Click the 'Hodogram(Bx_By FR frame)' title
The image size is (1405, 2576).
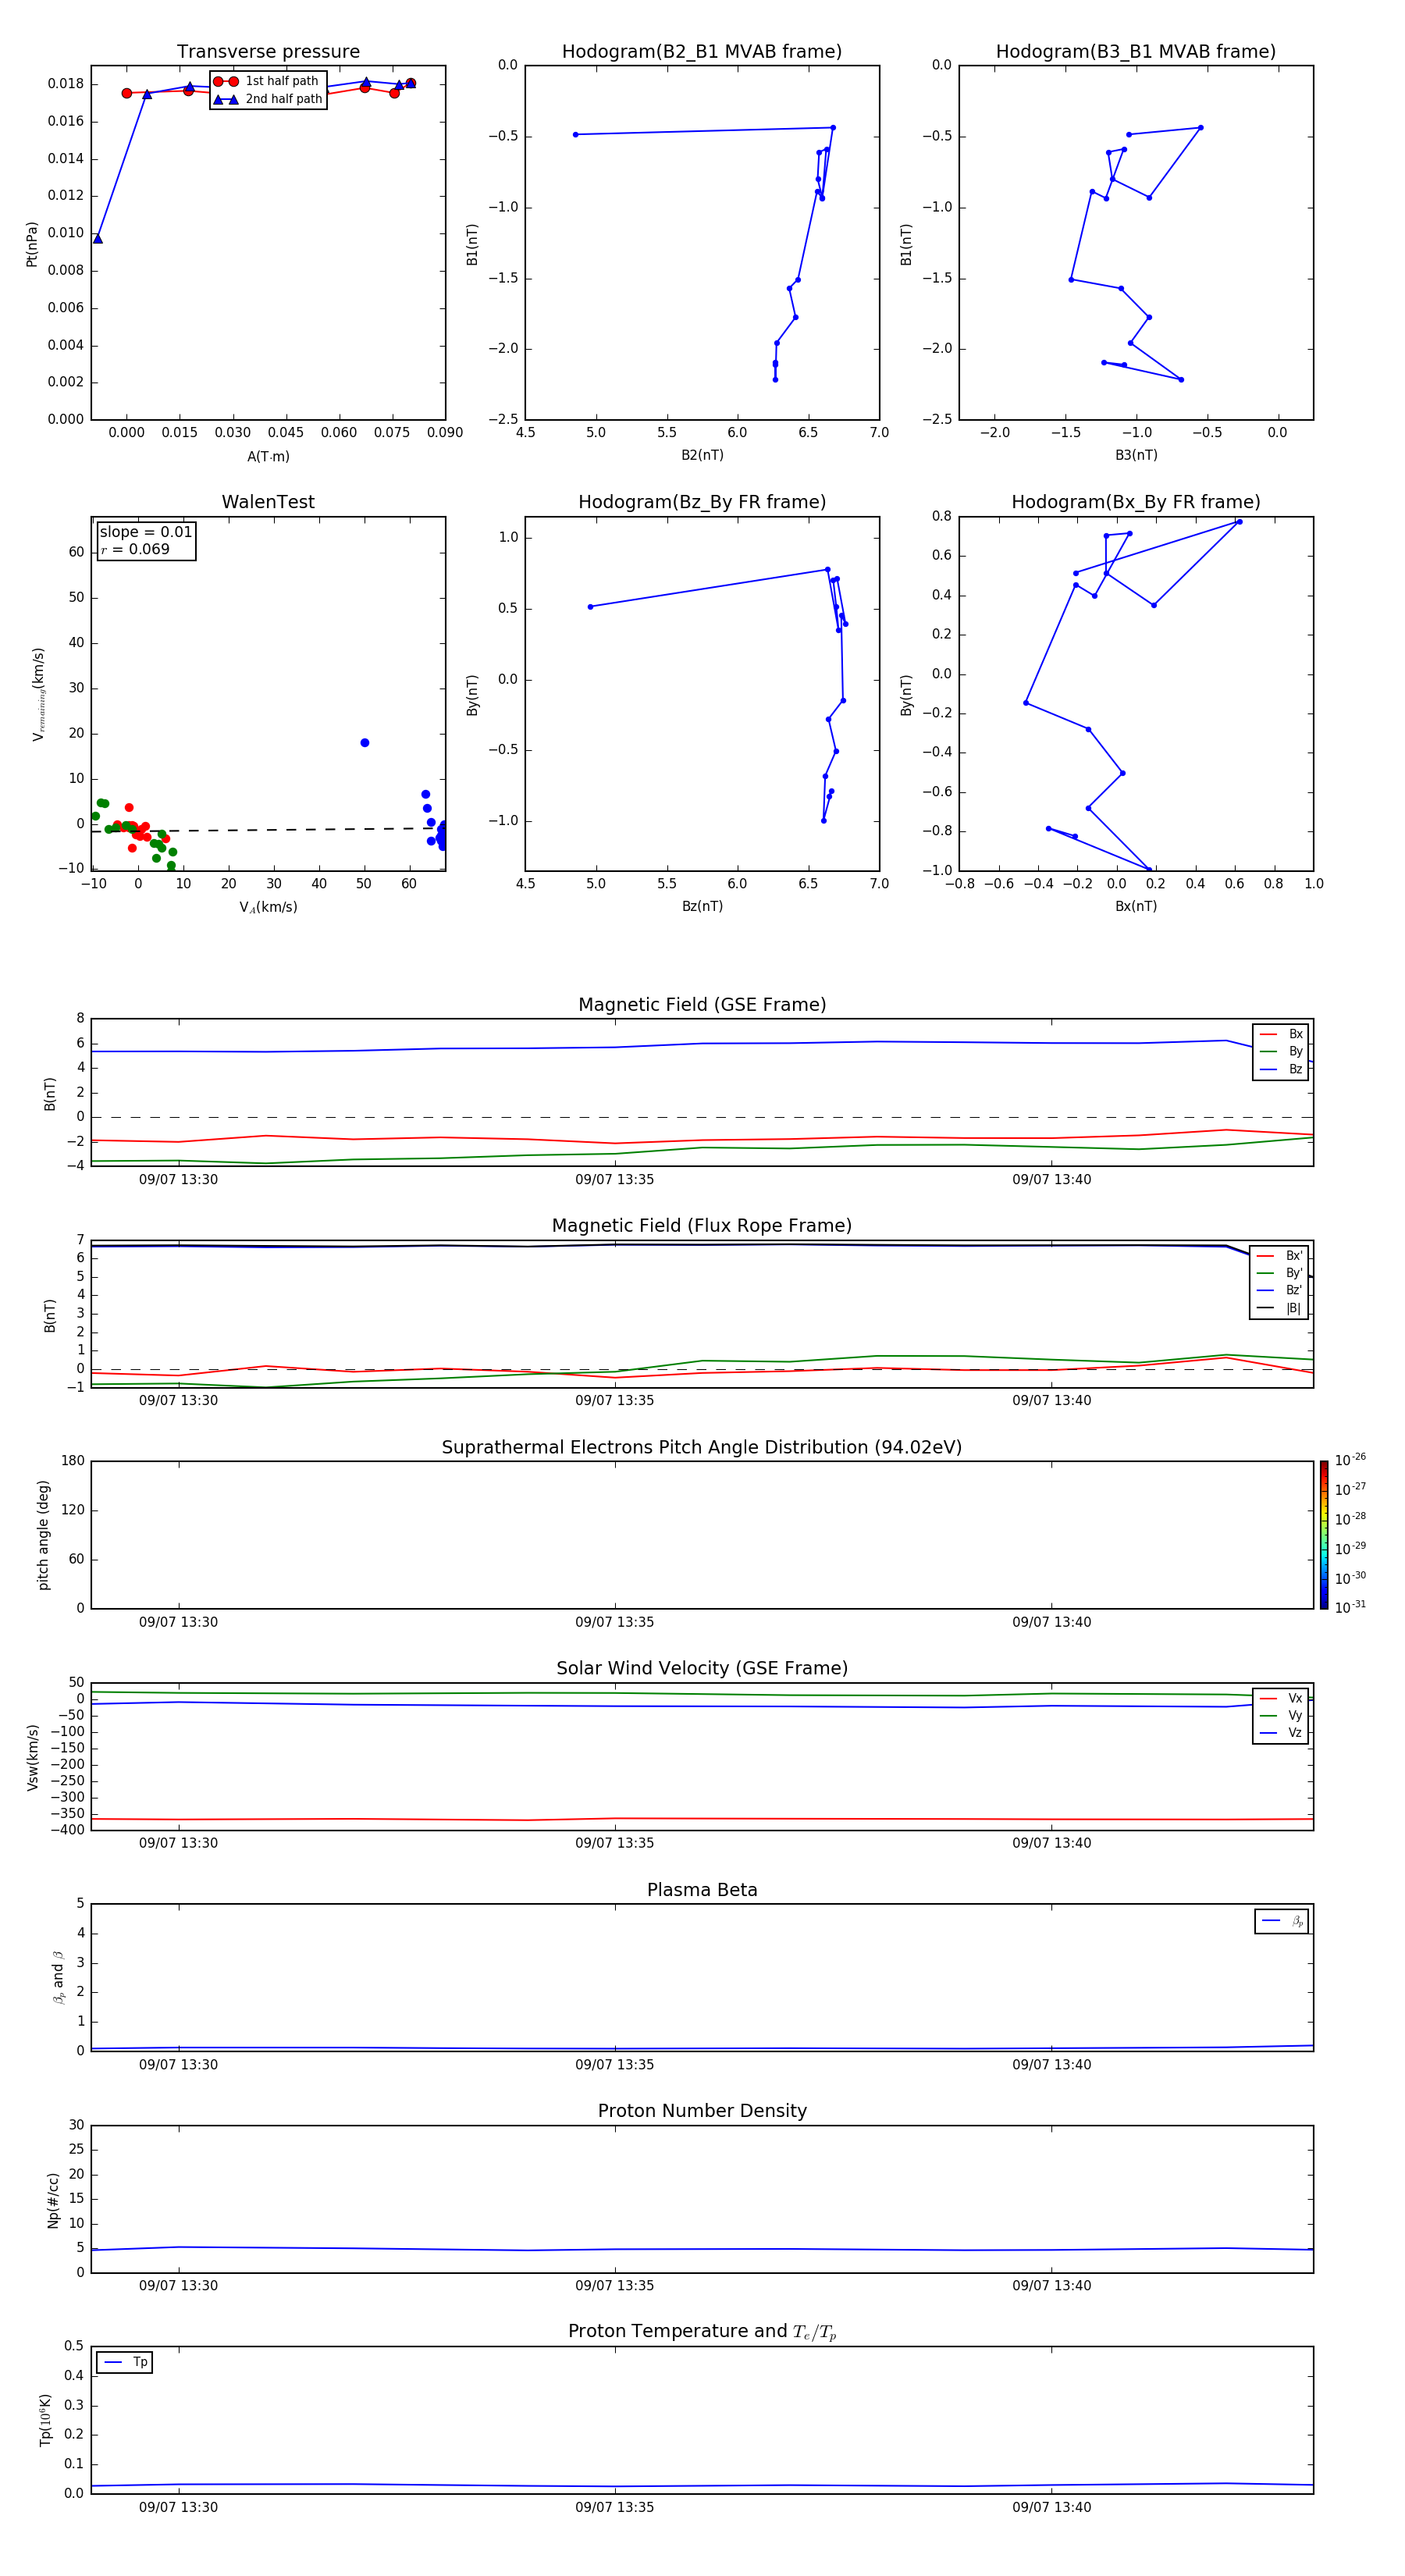(1136, 502)
